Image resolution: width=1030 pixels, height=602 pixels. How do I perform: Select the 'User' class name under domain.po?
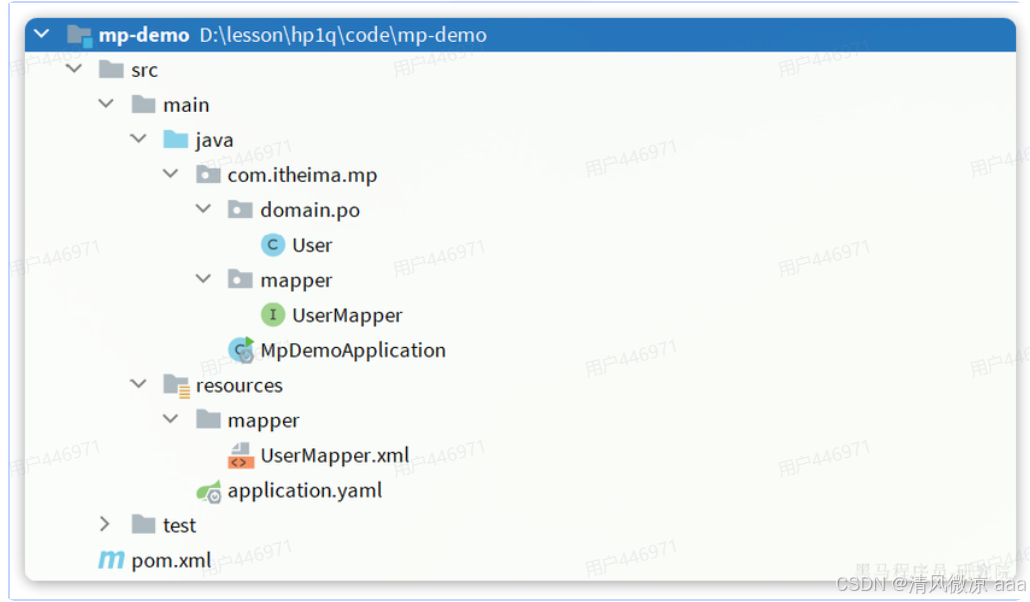coord(312,245)
